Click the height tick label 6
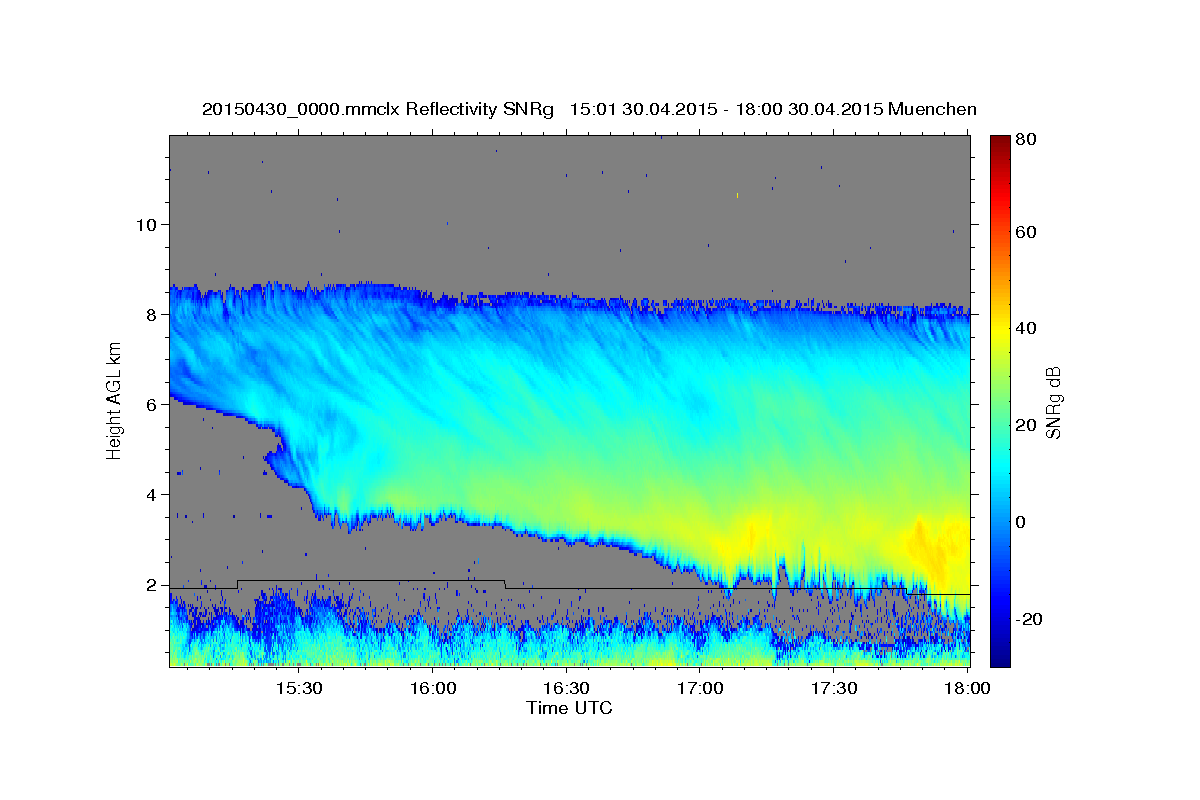 point(152,404)
